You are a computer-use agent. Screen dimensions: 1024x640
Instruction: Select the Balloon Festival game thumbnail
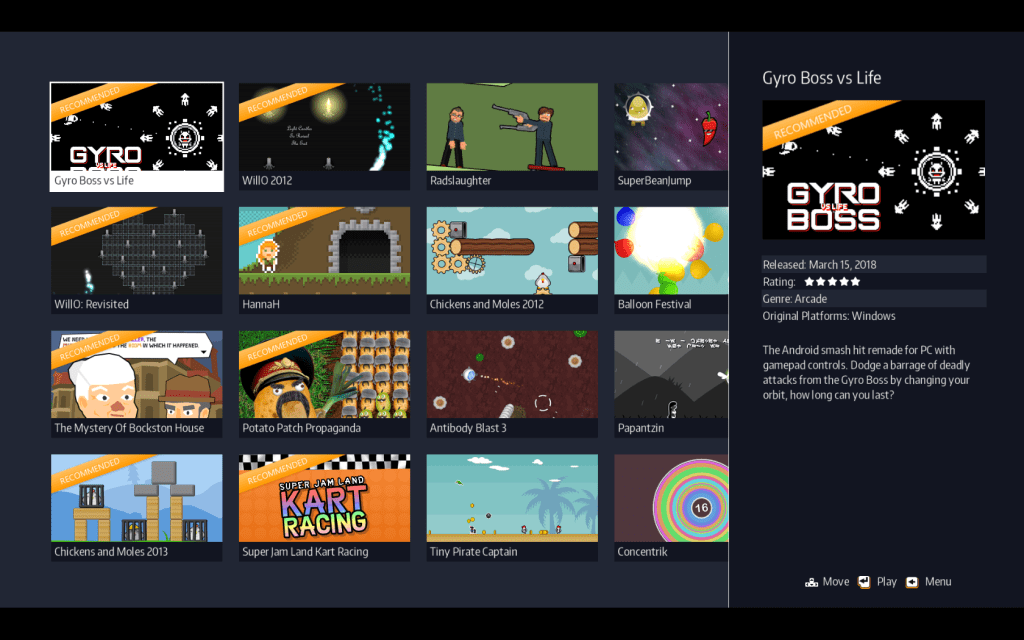pyautogui.click(x=671, y=260)
